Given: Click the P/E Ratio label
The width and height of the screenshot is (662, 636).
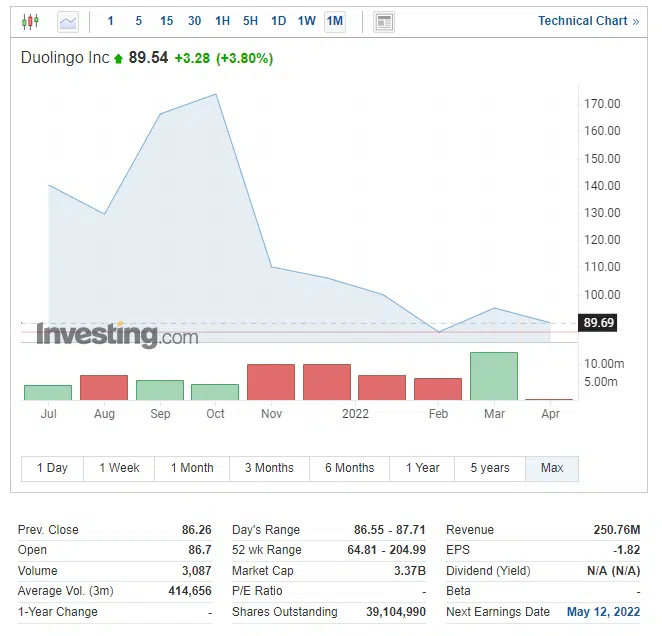Looking at the screenshot, I should (x=257, y=591).
